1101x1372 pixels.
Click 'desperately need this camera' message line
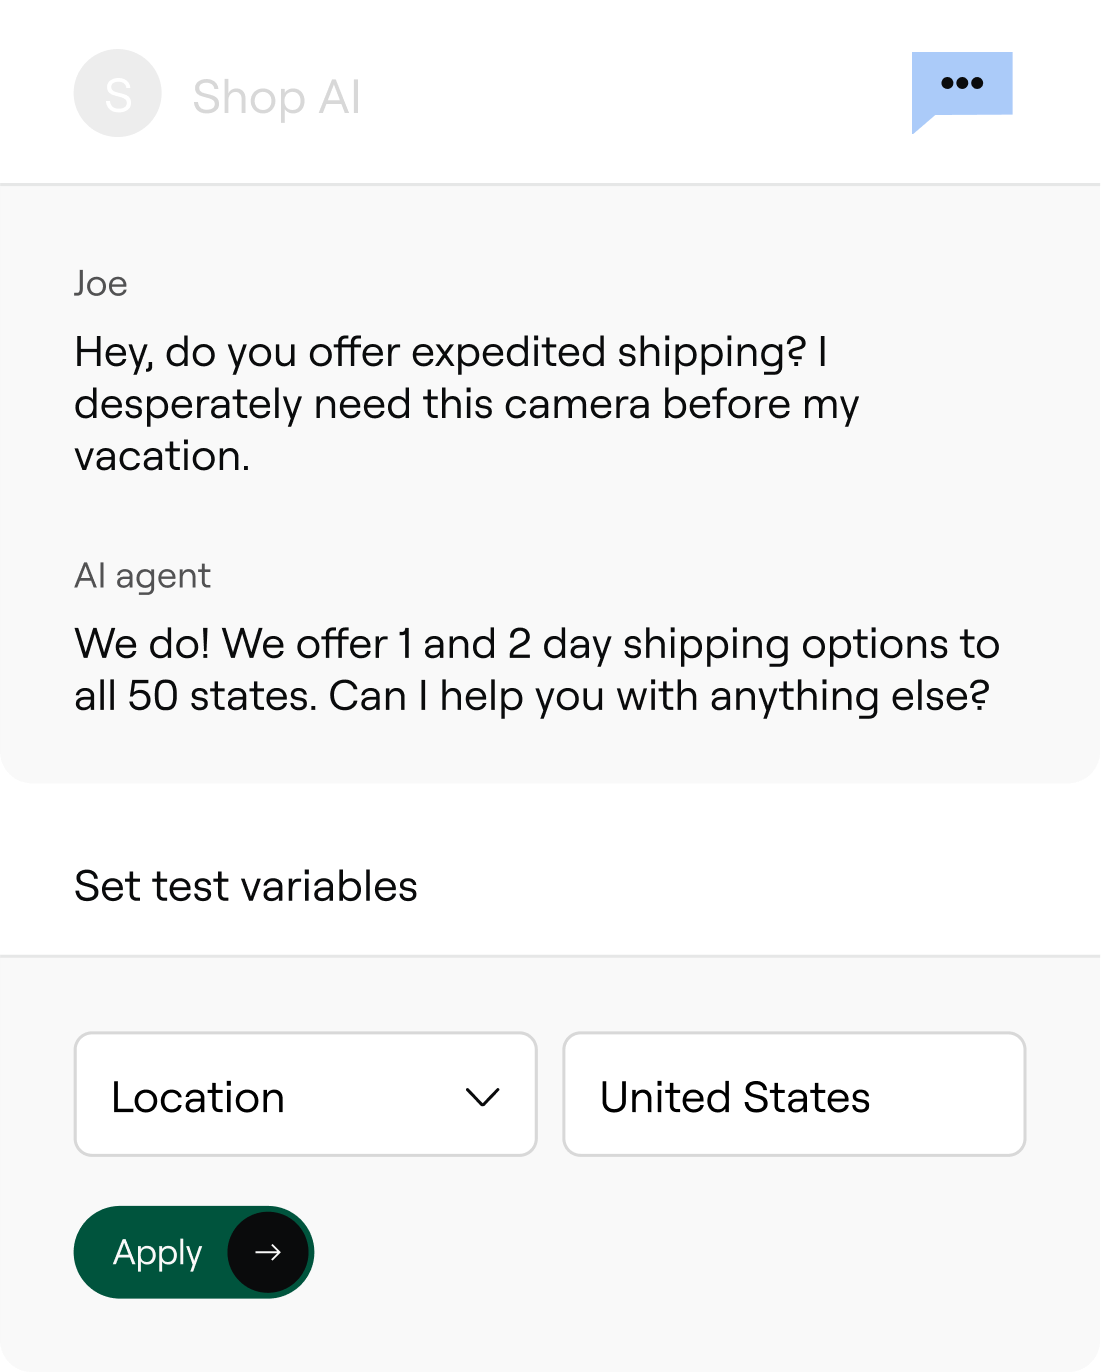coord(466,405)
